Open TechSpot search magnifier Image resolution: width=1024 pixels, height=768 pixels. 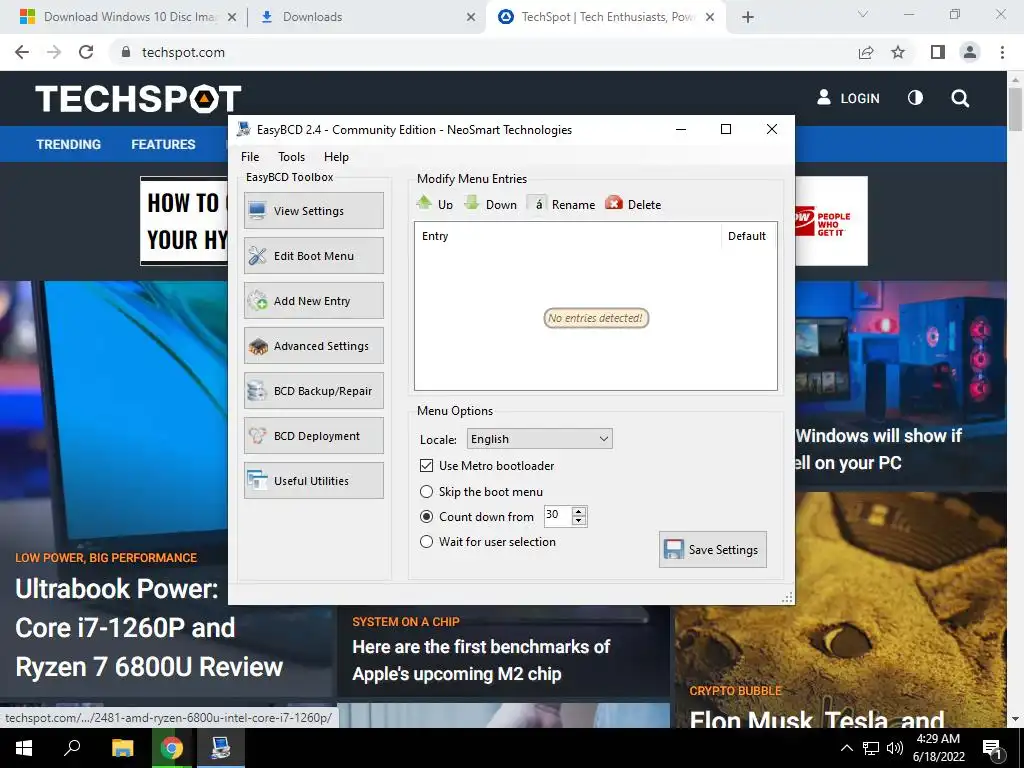[x=960, y=99]
